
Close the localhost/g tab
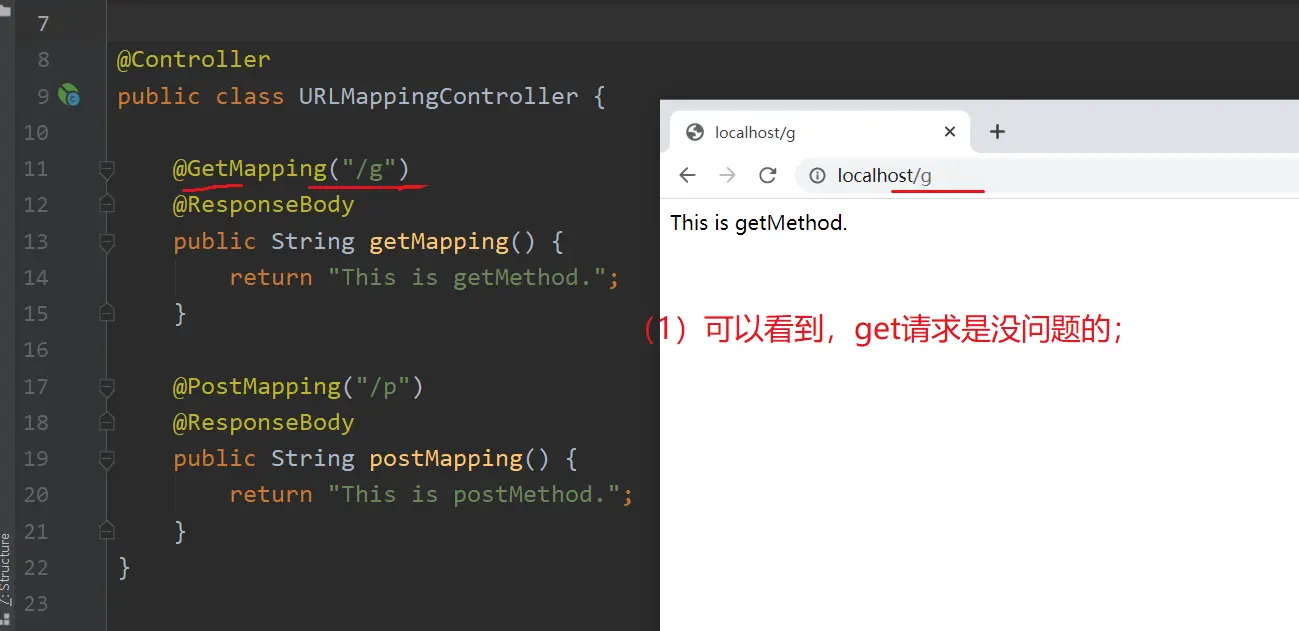950,132
